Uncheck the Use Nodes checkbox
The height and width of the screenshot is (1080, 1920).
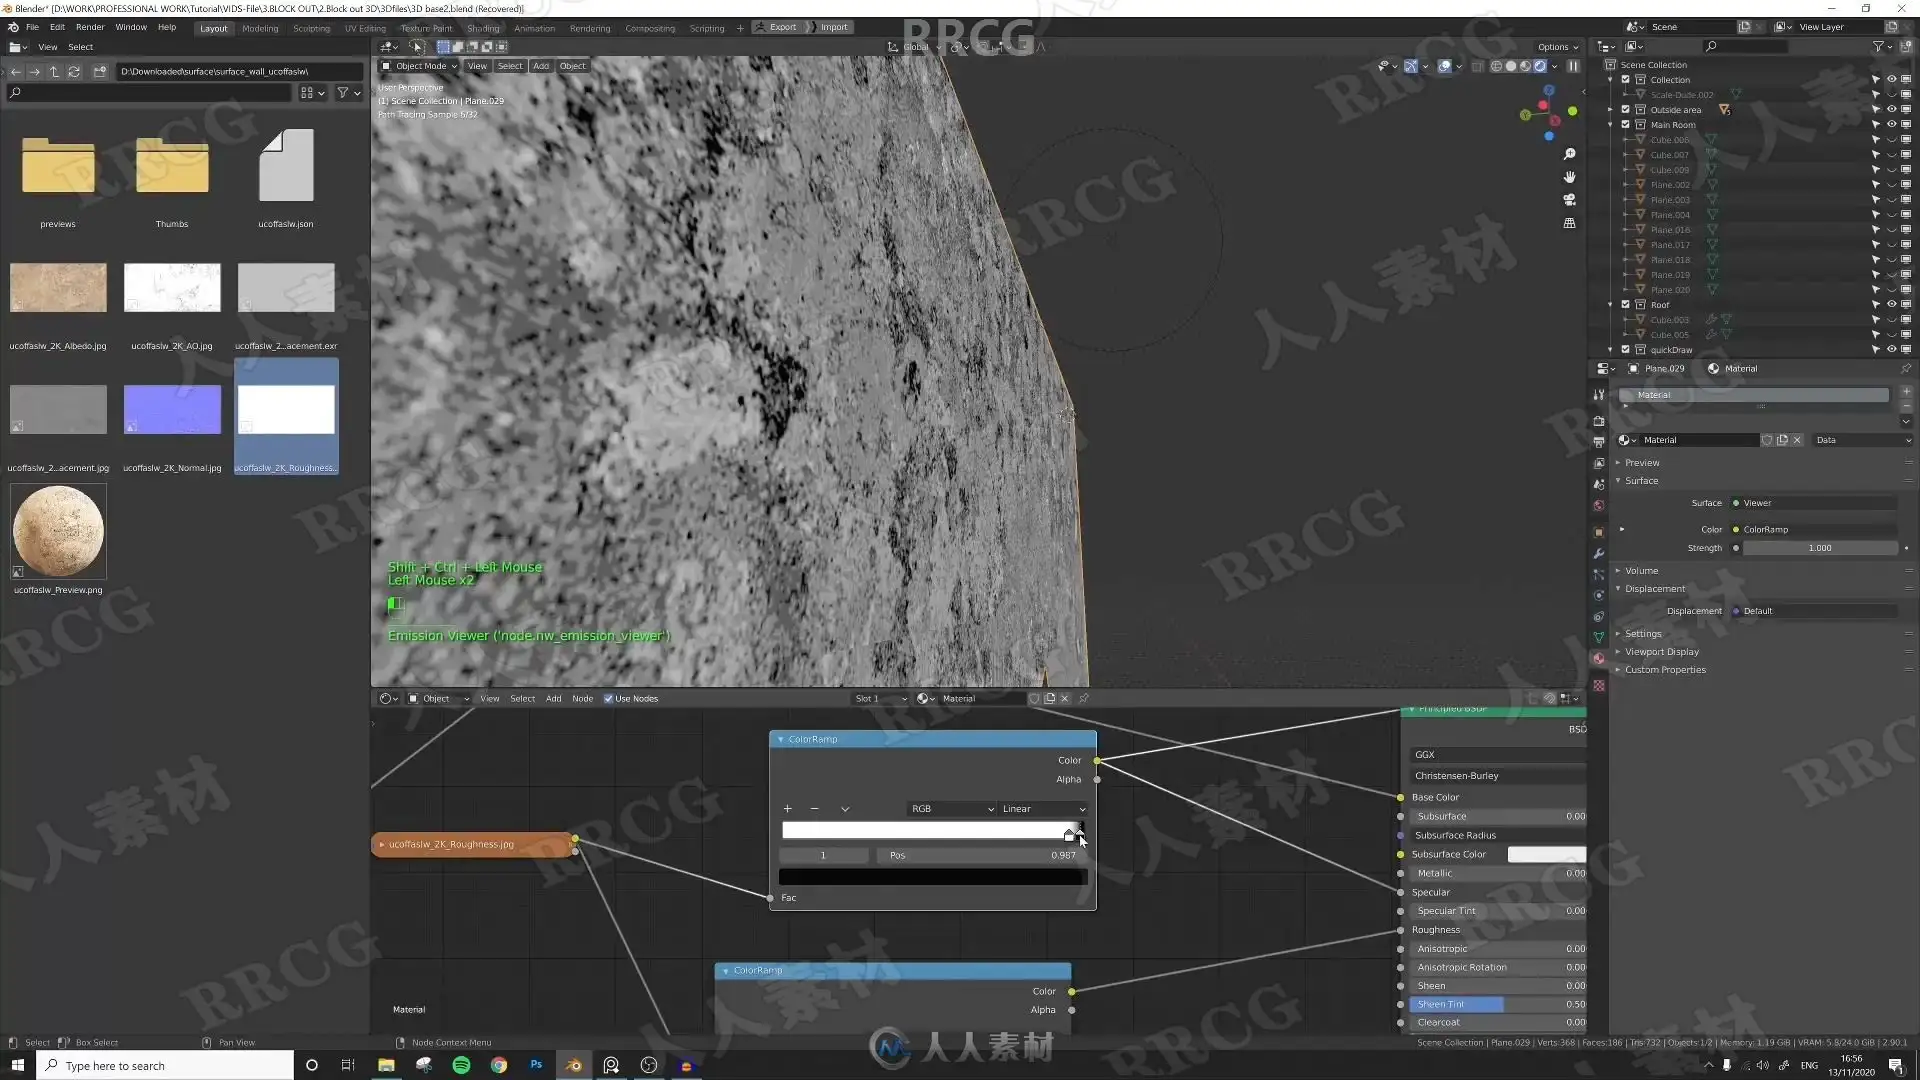tap(608, 699)
